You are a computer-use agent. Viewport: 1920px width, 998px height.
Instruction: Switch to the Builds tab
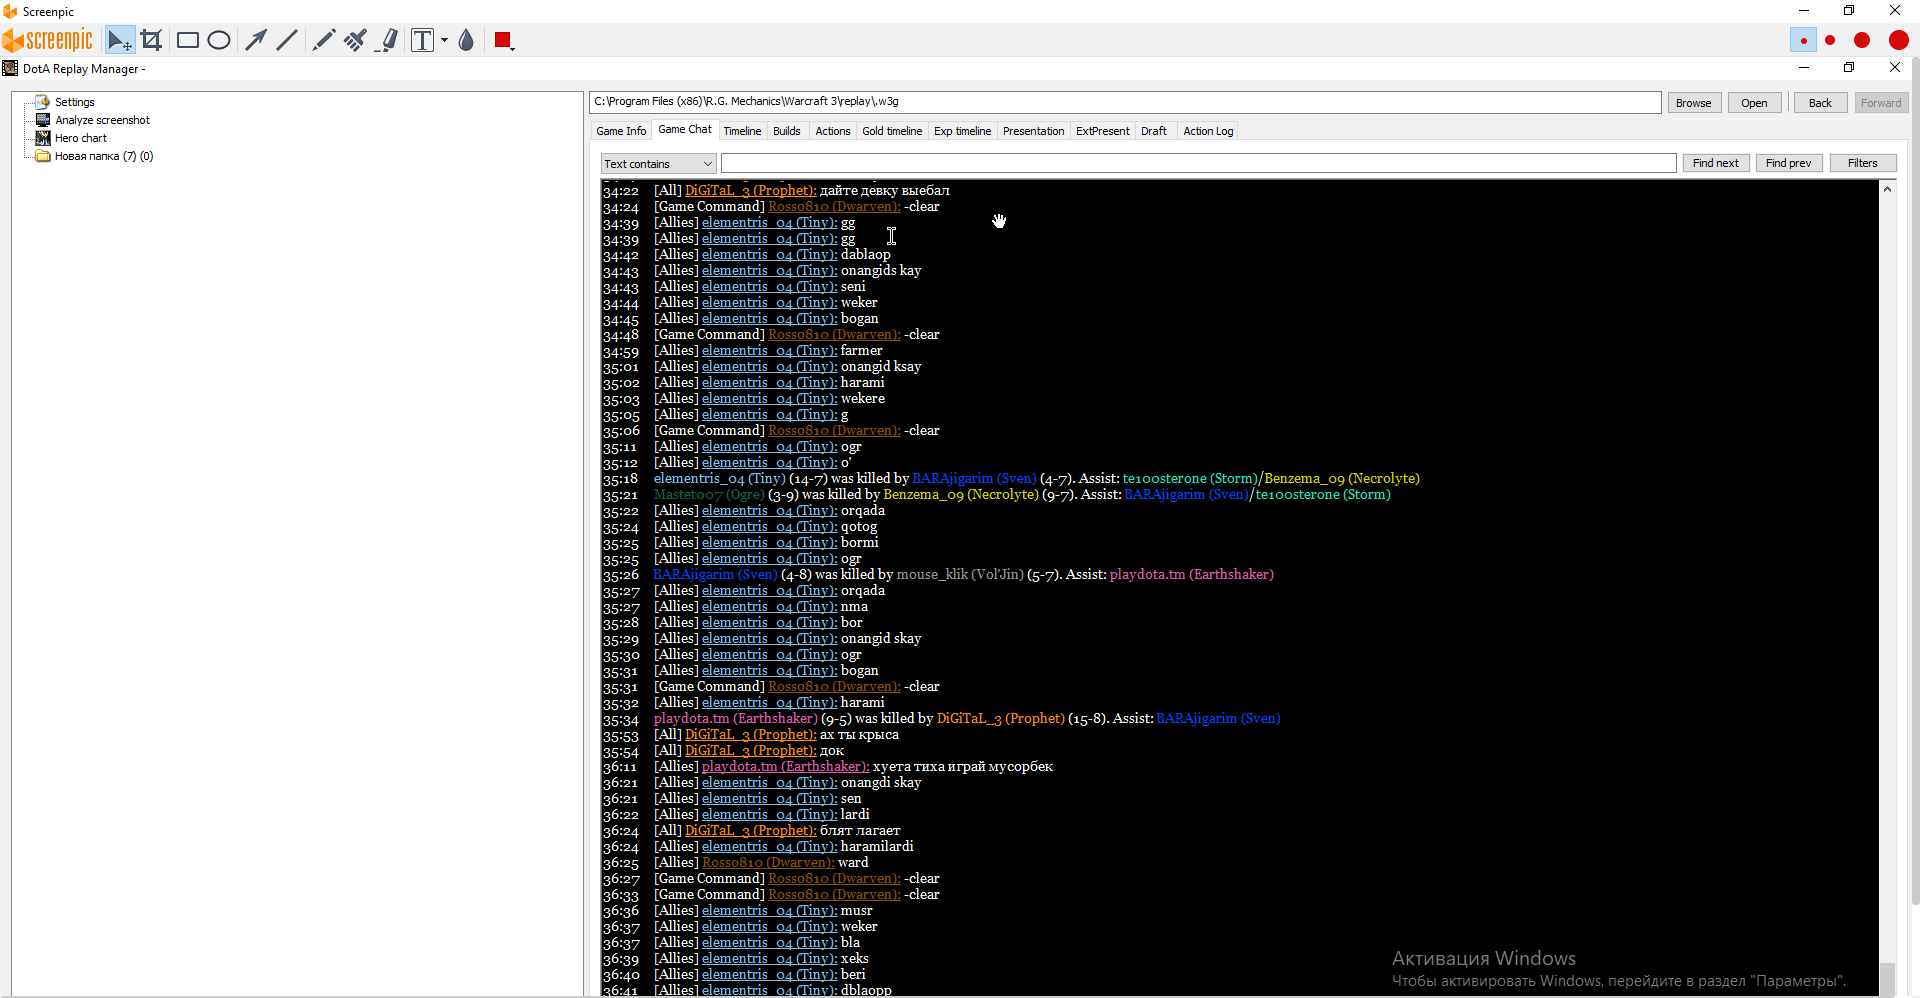[787, 131]
